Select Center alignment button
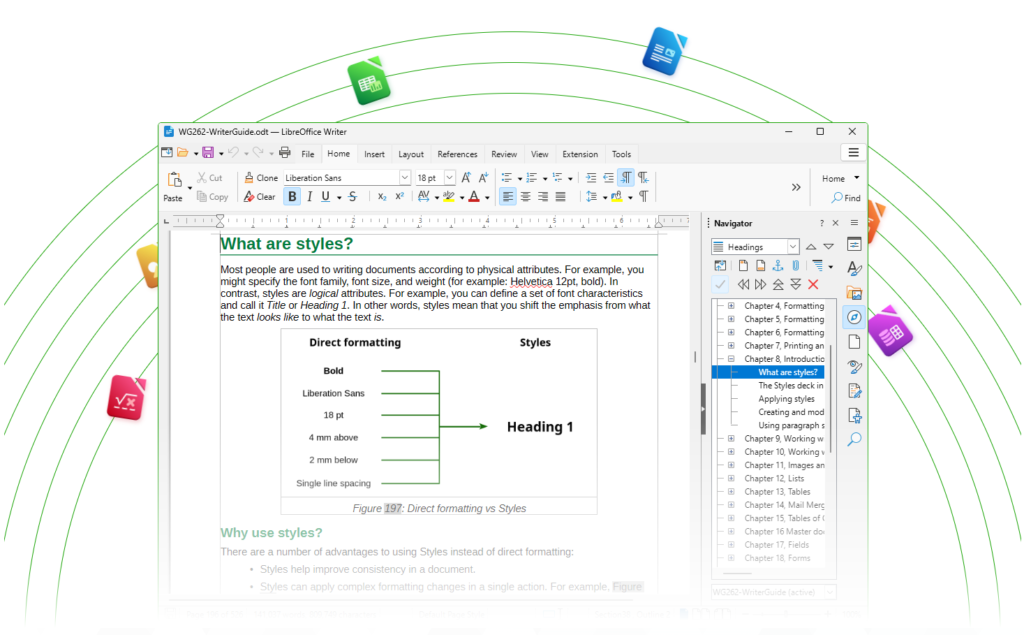The height and width of the screenshot is (635, 1024). tap(525, 197)
